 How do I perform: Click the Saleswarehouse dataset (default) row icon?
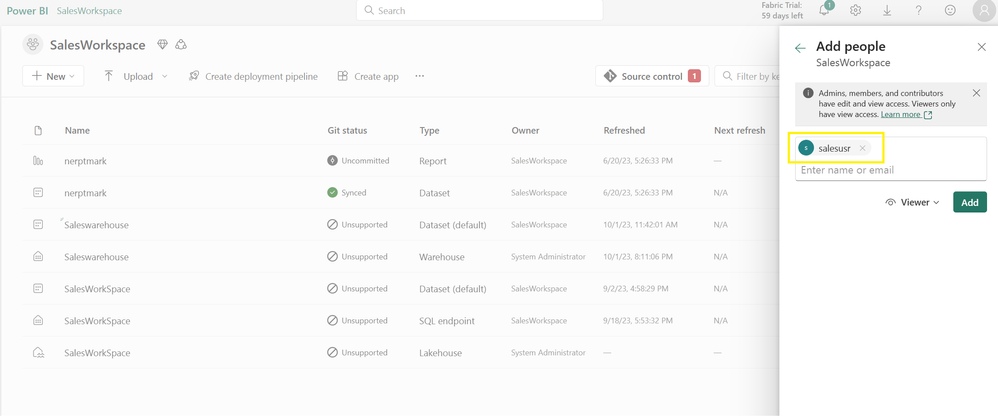(x=38, y=225)
